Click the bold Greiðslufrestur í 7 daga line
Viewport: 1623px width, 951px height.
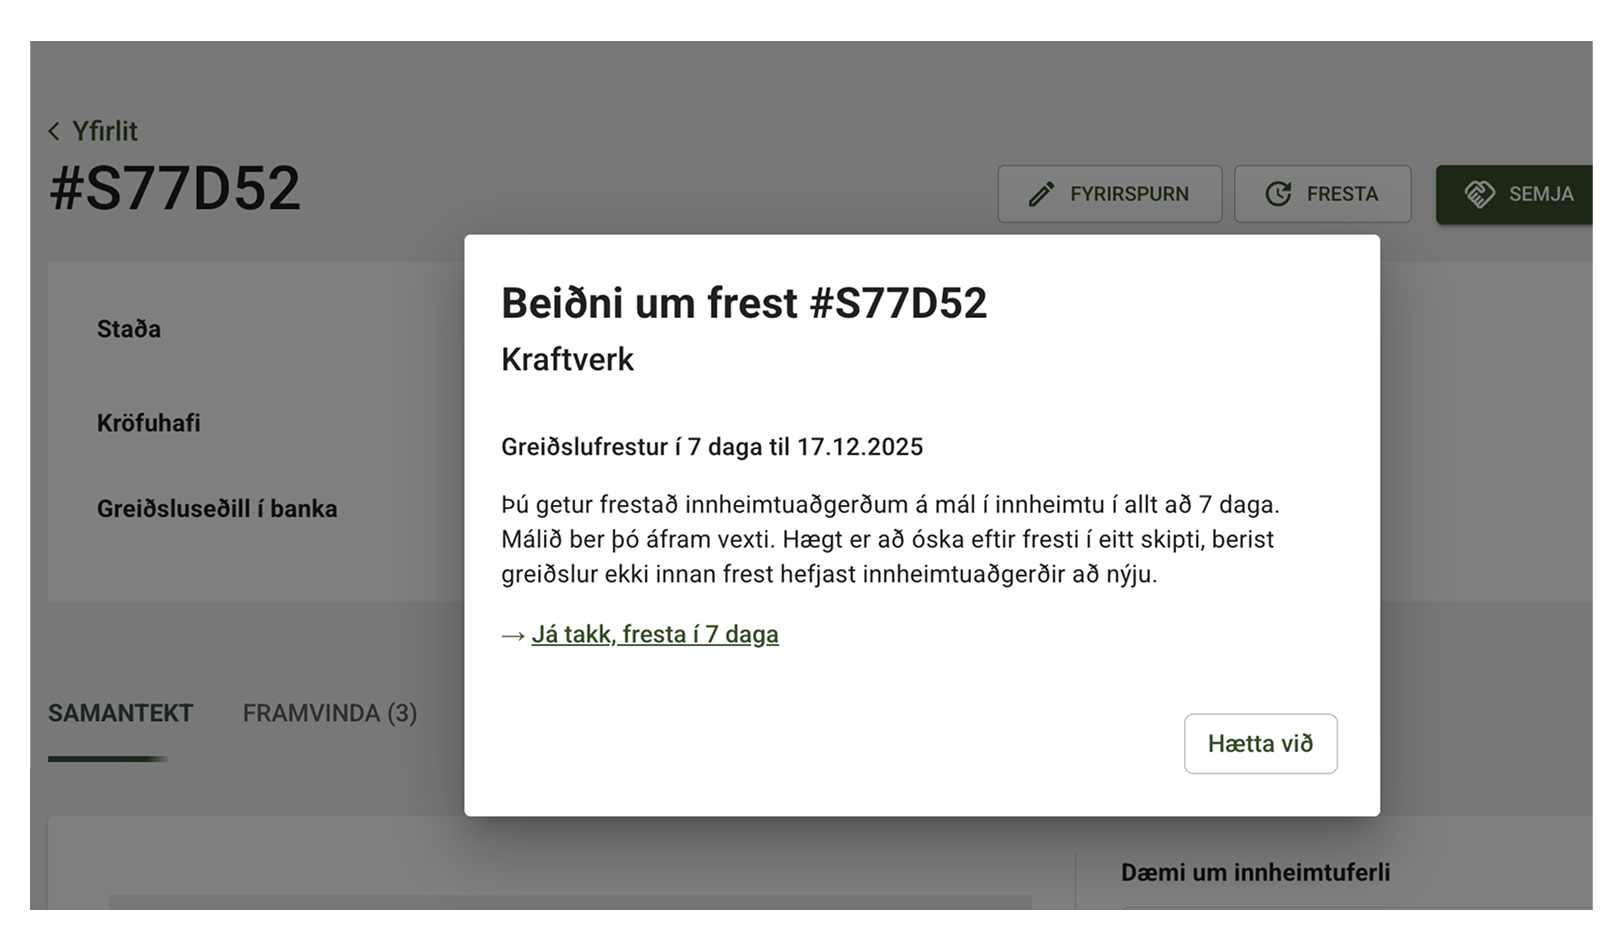[711, 447]
